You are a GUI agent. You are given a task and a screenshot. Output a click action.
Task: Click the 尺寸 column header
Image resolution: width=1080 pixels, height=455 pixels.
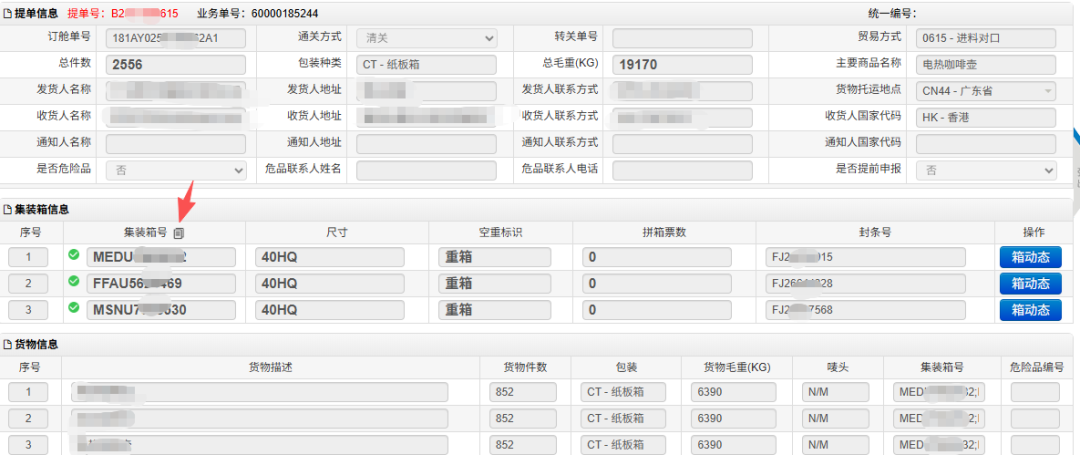336,233
